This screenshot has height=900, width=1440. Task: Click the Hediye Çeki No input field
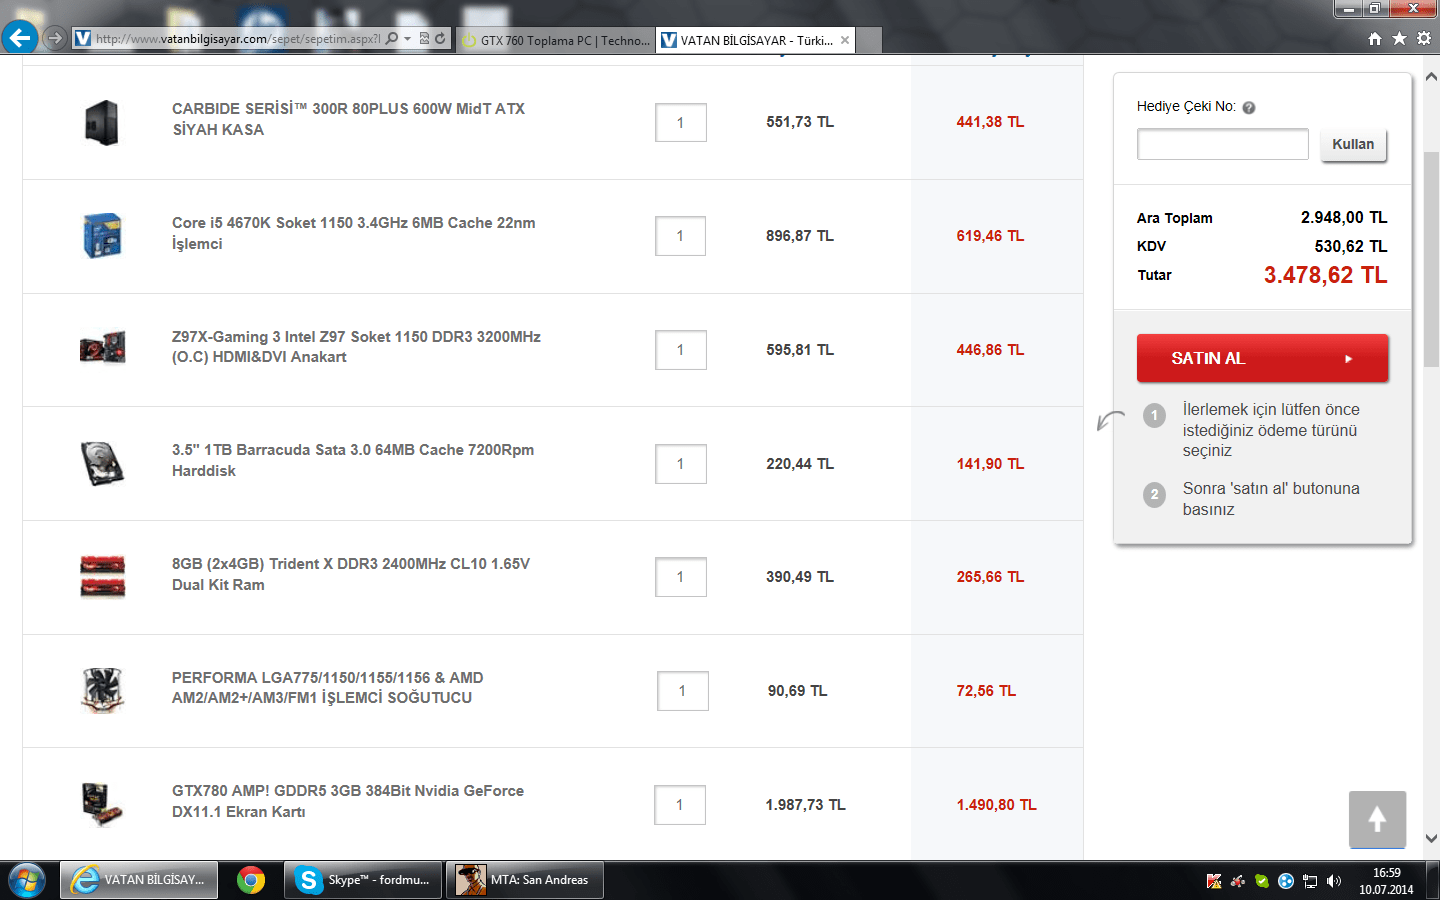[1222, 144]
